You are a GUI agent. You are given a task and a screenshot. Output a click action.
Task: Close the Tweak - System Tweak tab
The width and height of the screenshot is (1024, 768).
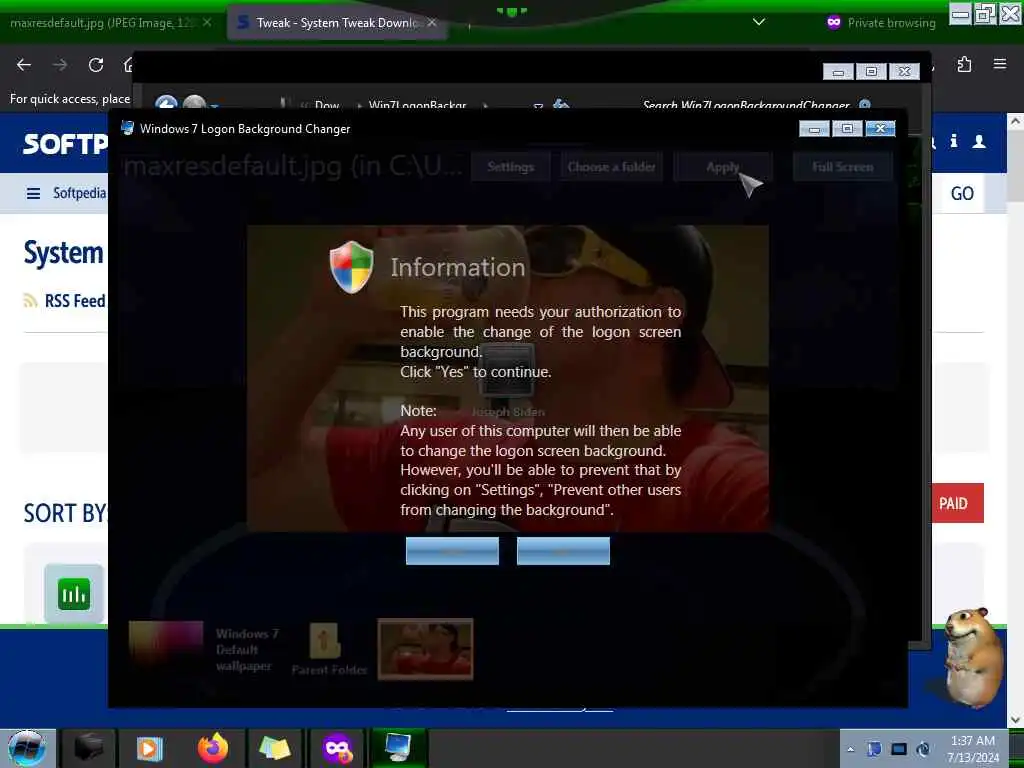point(432,23)
